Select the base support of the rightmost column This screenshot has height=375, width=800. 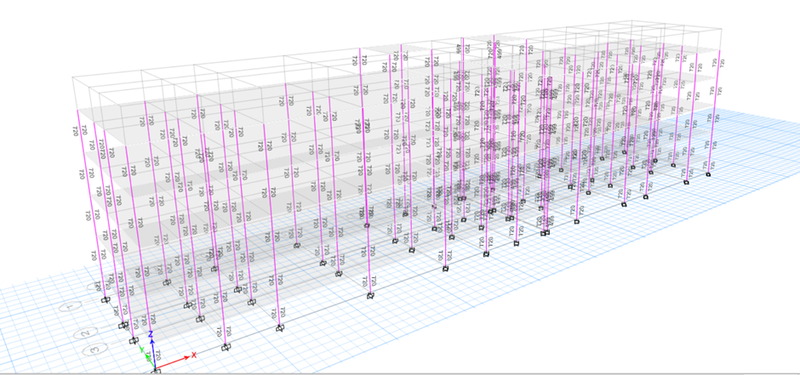click(x=708, y=174)
